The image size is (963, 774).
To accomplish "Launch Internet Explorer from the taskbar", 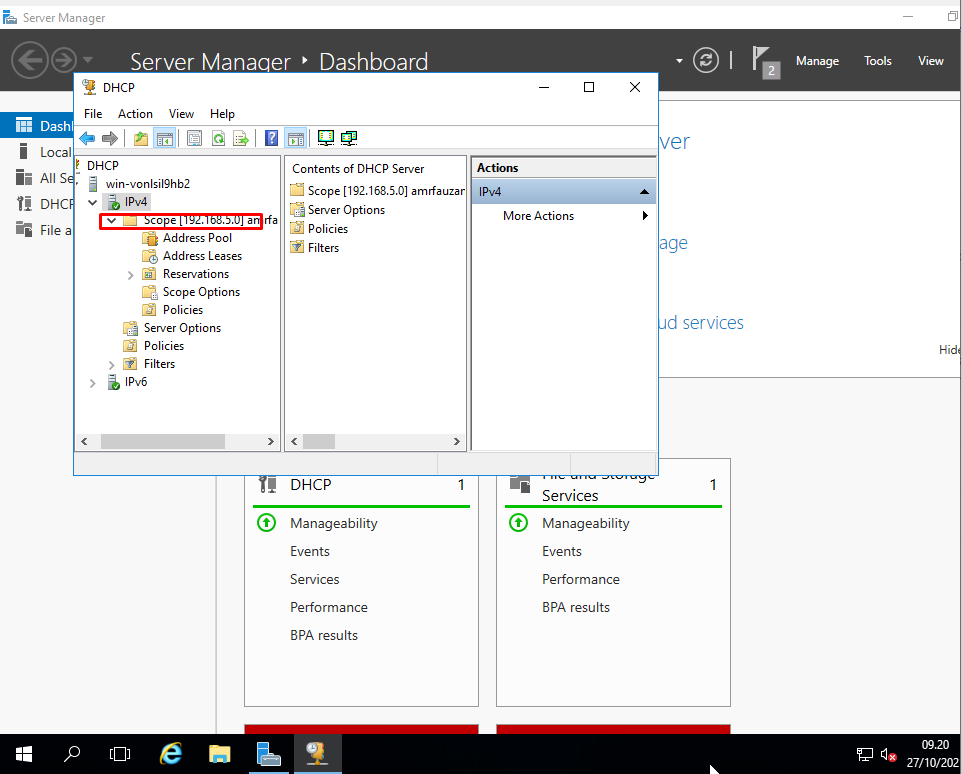I will coord(170,754).
